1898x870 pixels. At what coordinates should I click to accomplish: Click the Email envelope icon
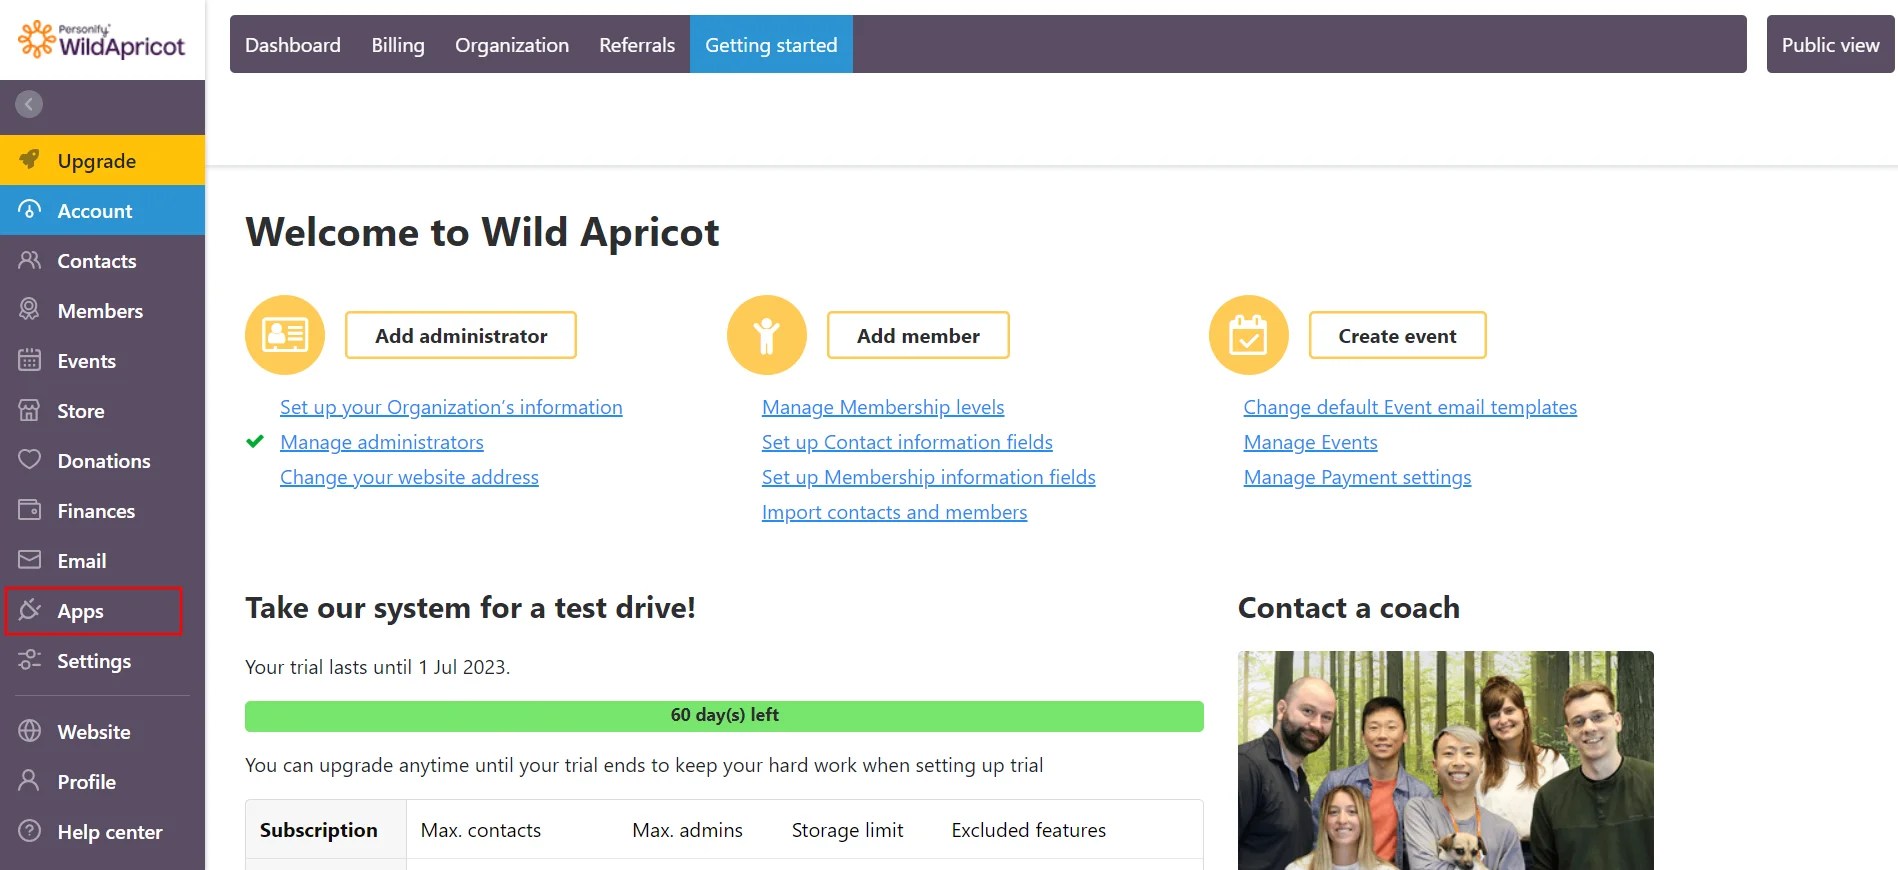[x=30, y=560]
